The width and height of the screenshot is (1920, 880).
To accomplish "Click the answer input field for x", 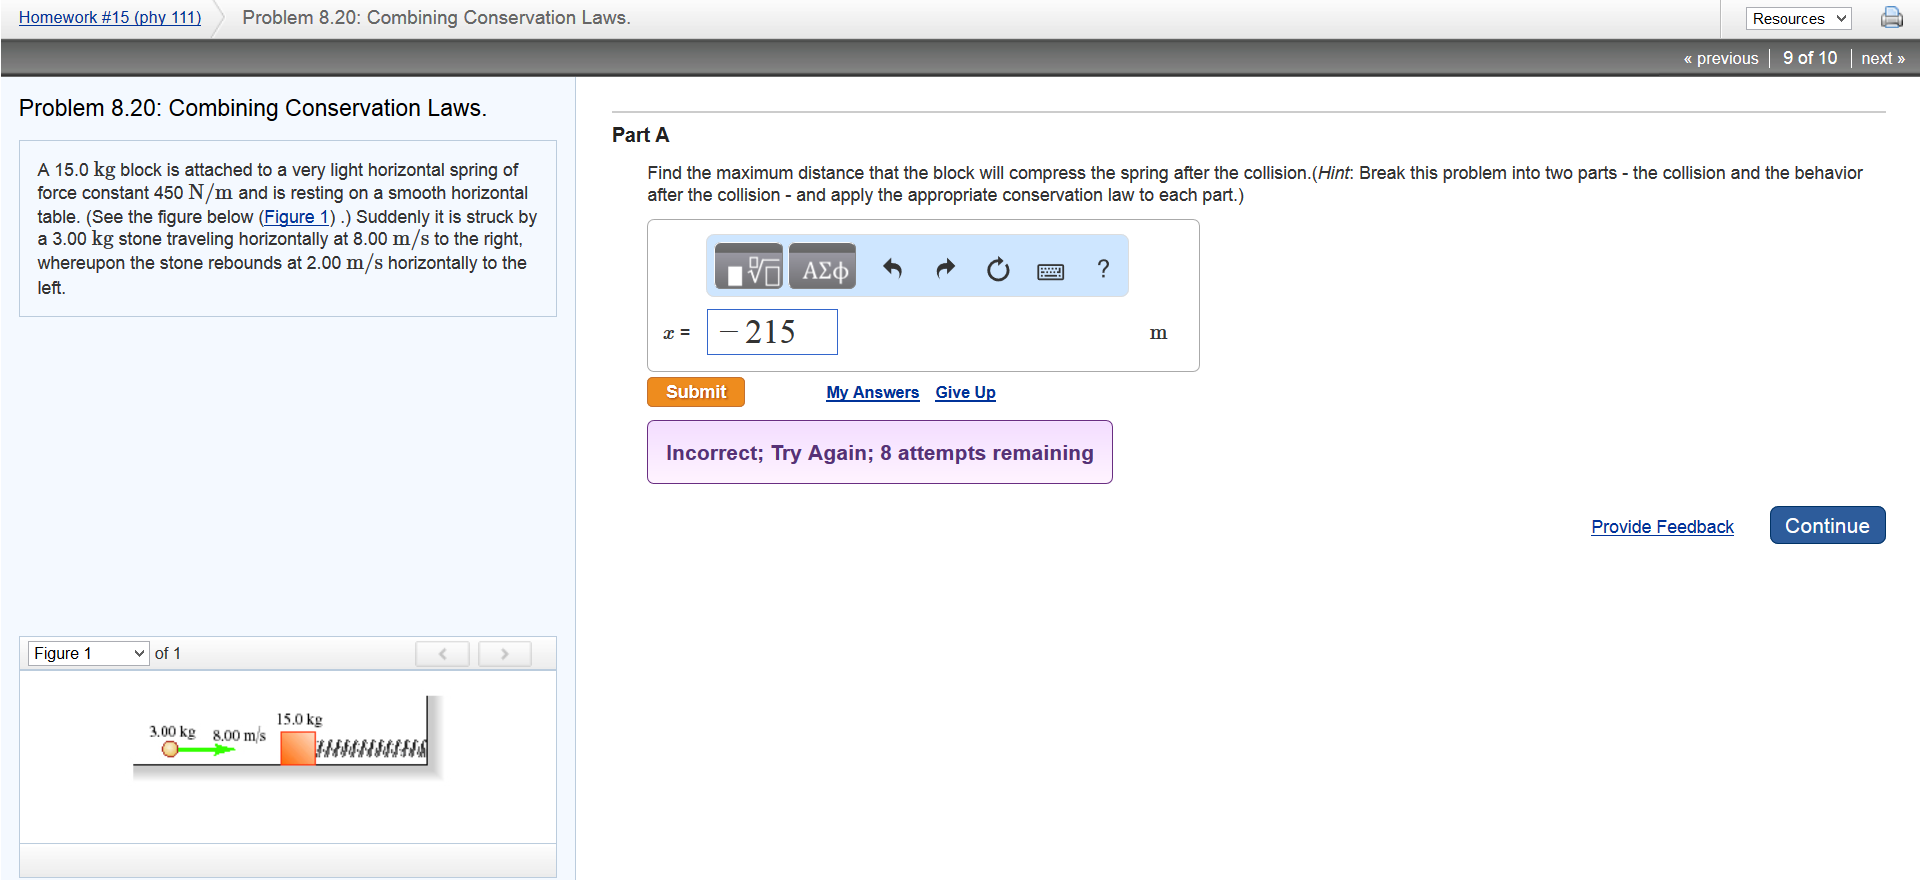I will click(772, 332).
